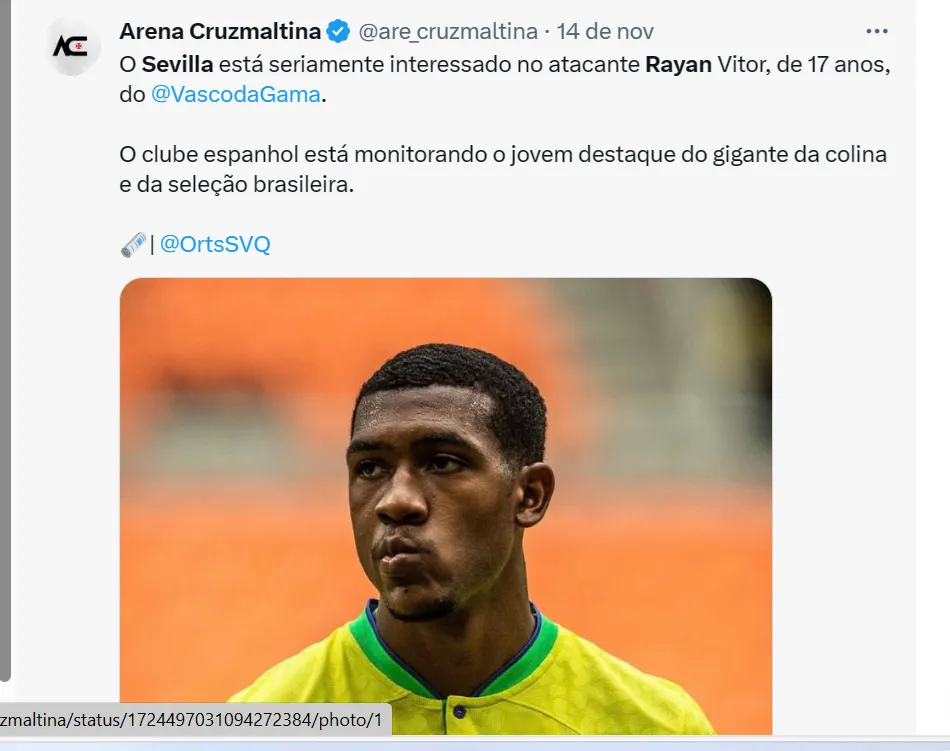Click the newspaper emoji before @OrtsSVQ
950x751 pixels.
[133, 245]
